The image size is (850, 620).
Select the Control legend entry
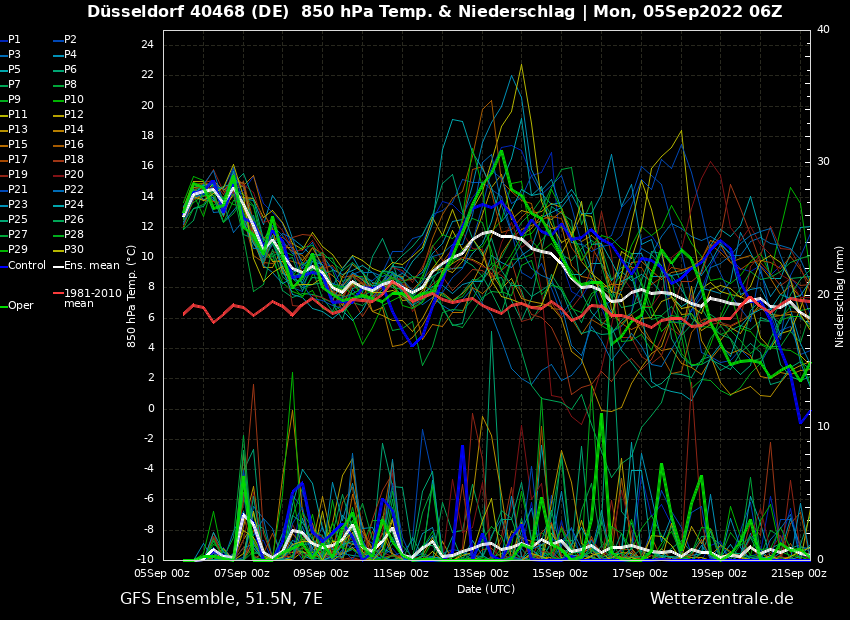point(27,265)
